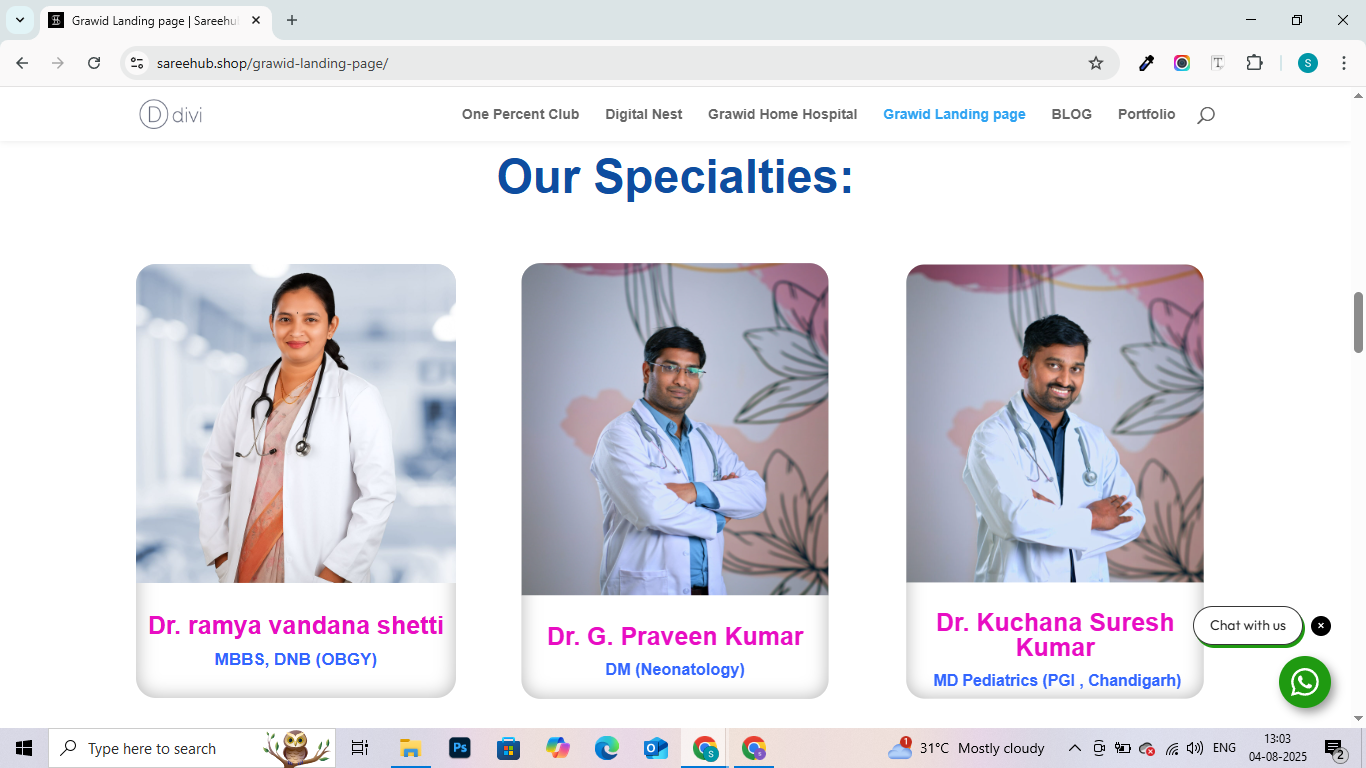
Task: Open the site search magnifier icon
Action: tap(1206, 115)
